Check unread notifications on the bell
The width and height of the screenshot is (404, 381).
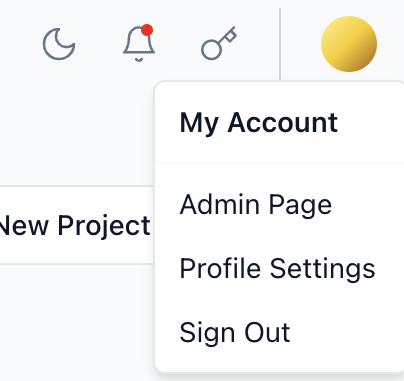[x=139, y=44]
